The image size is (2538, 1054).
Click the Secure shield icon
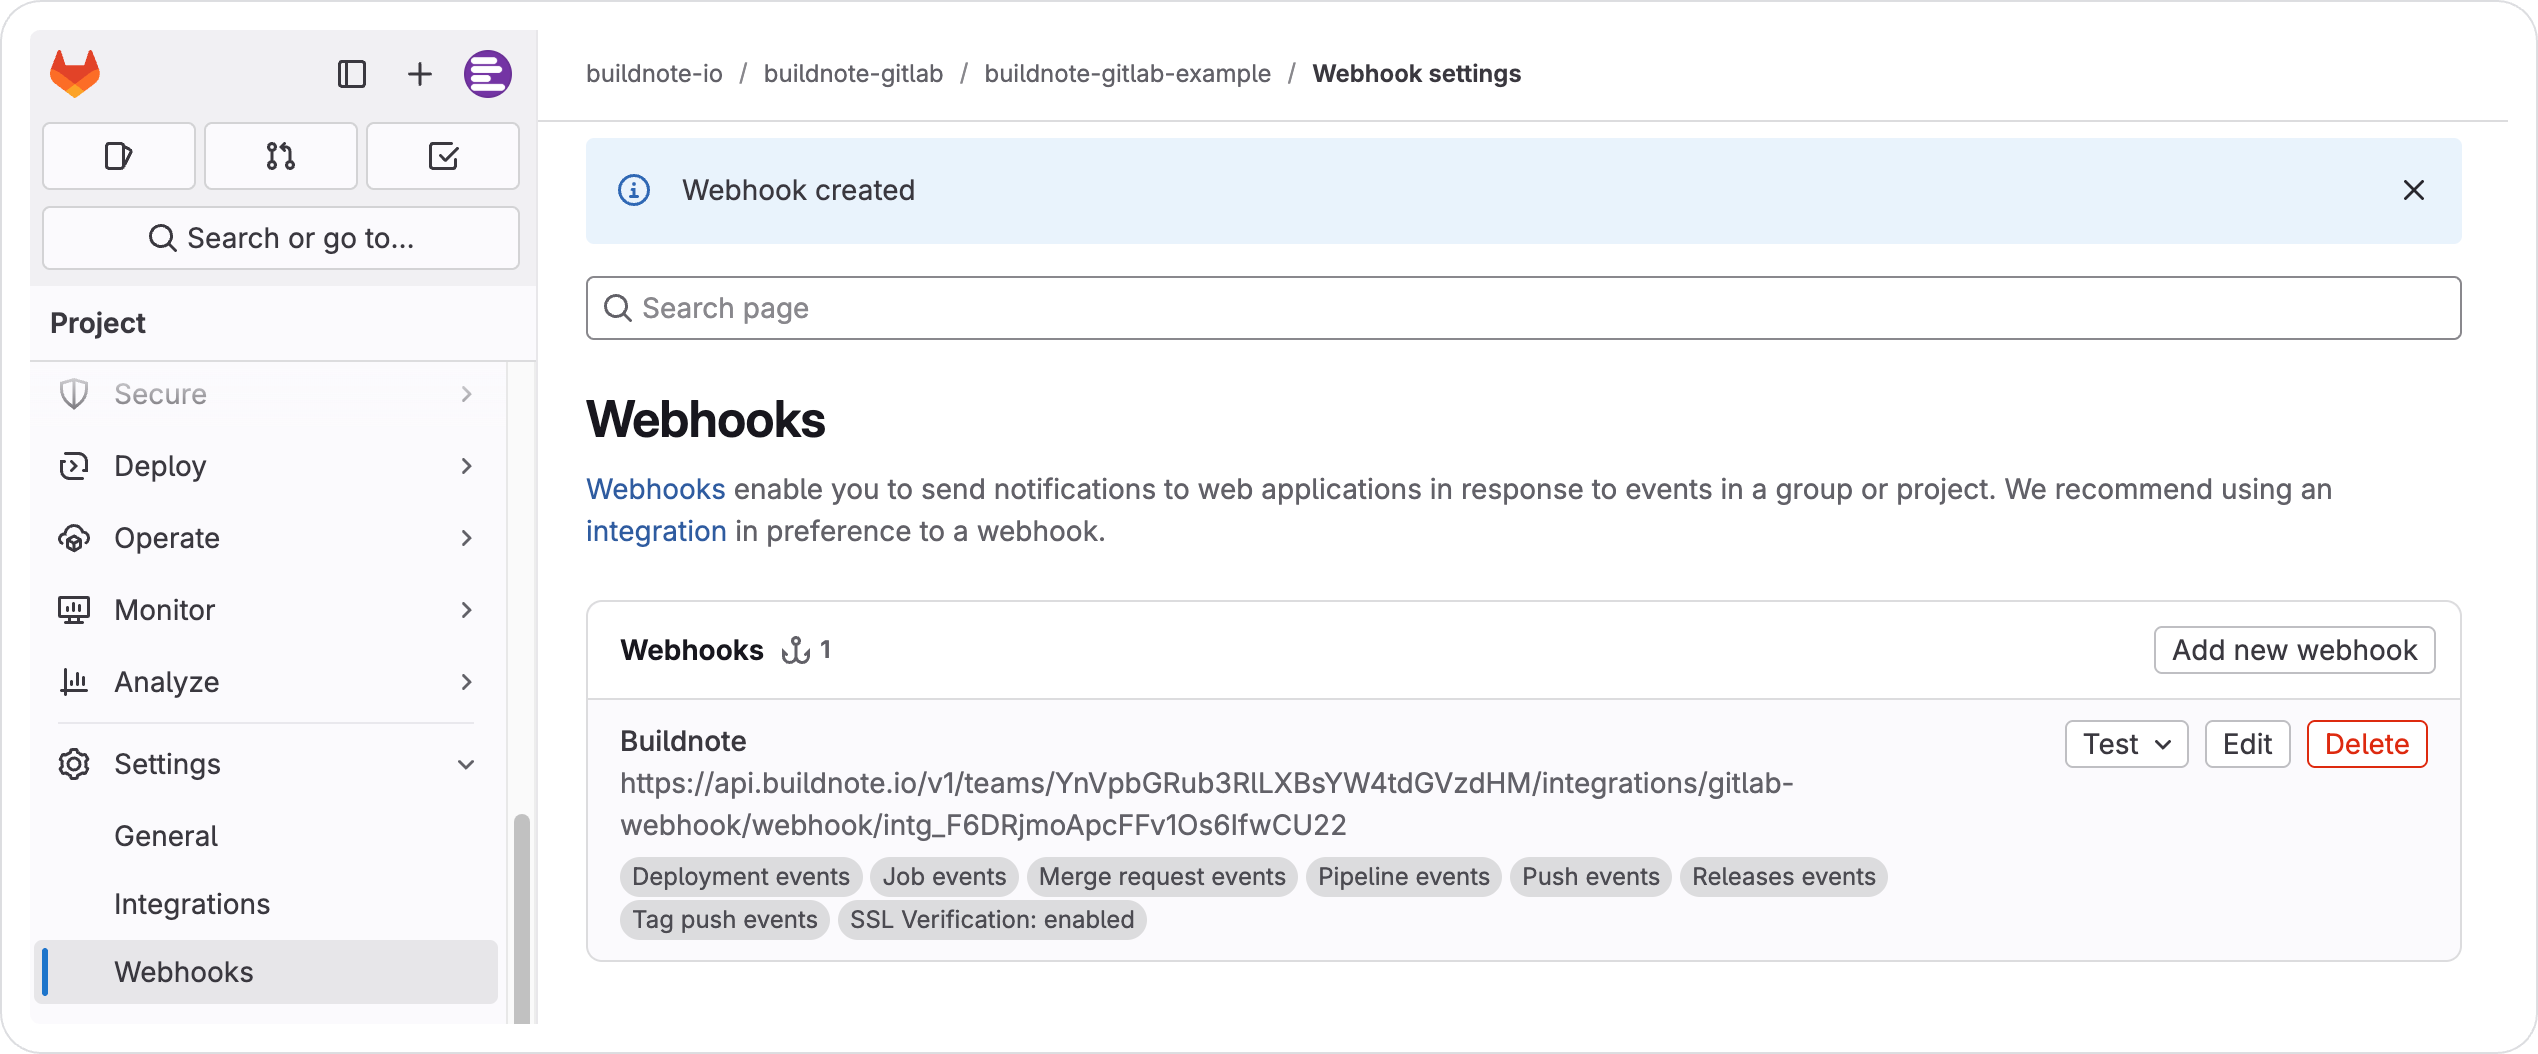74,394
